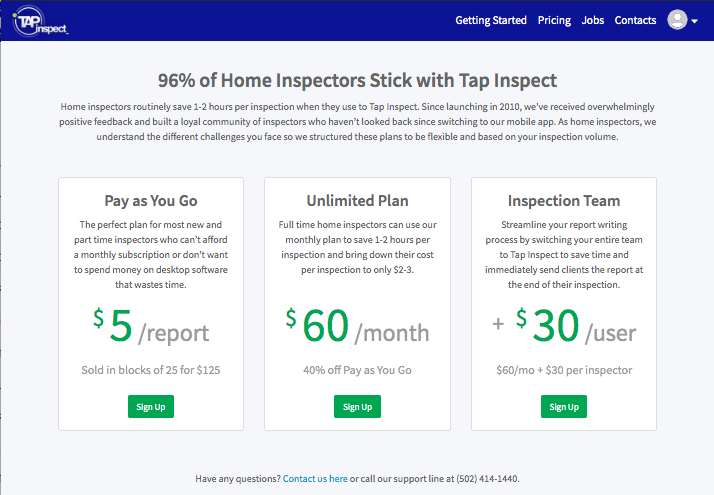Click the support phone number (502) 414-1440
The image size is (714, 495).
[x=487, y=479]
